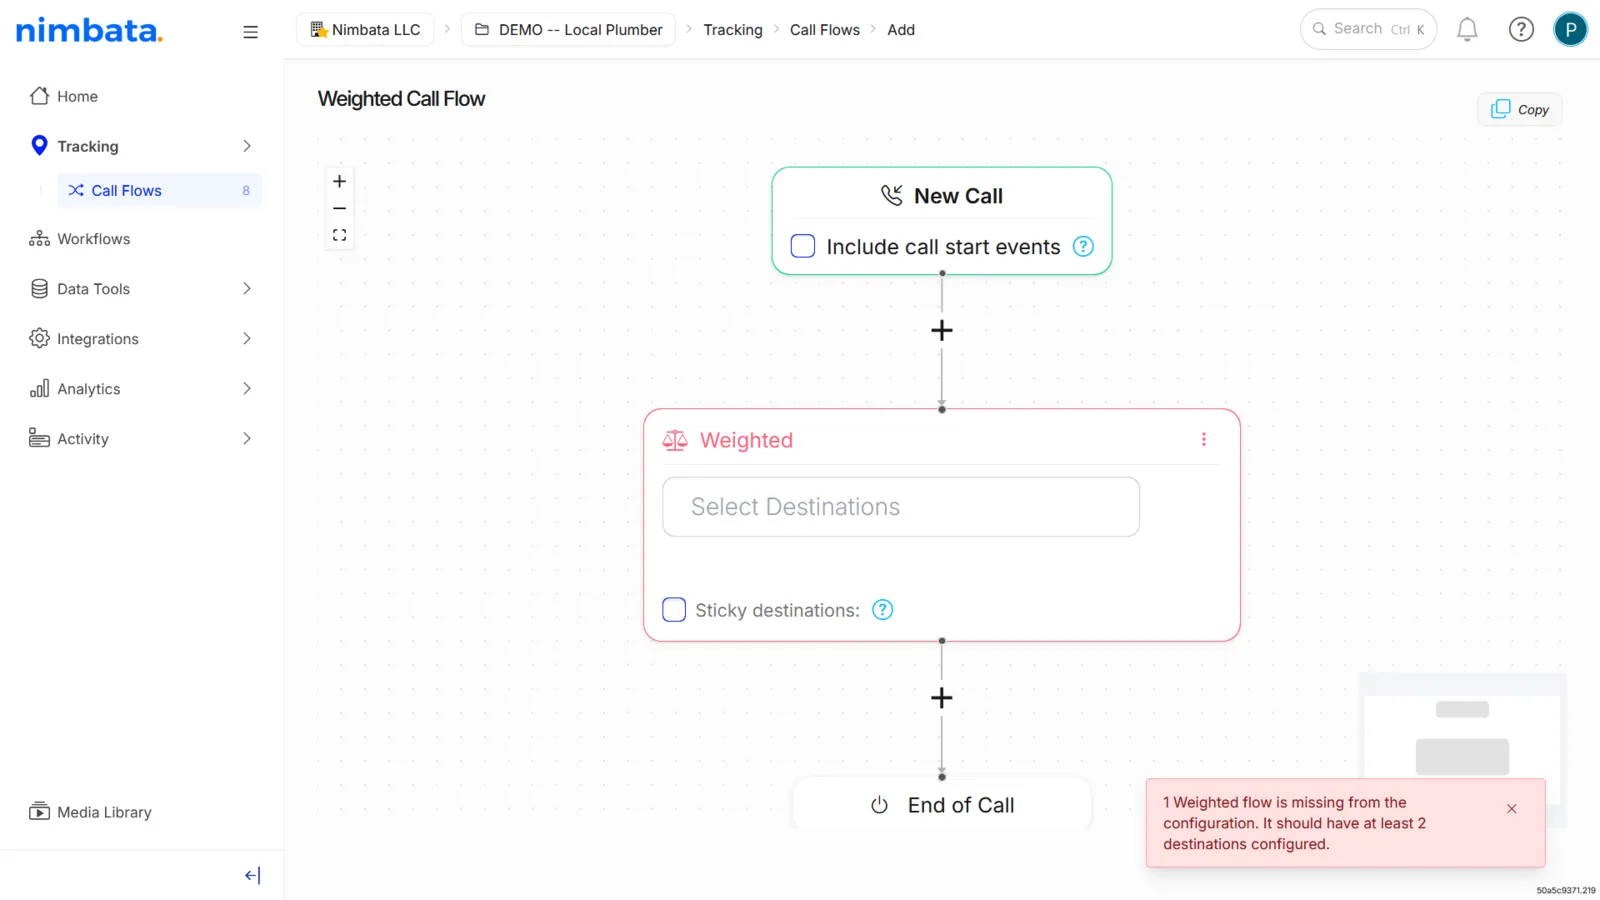Select the New Call node header
Viewport: 1600px width, 900px height.
(x=942, y=196)
